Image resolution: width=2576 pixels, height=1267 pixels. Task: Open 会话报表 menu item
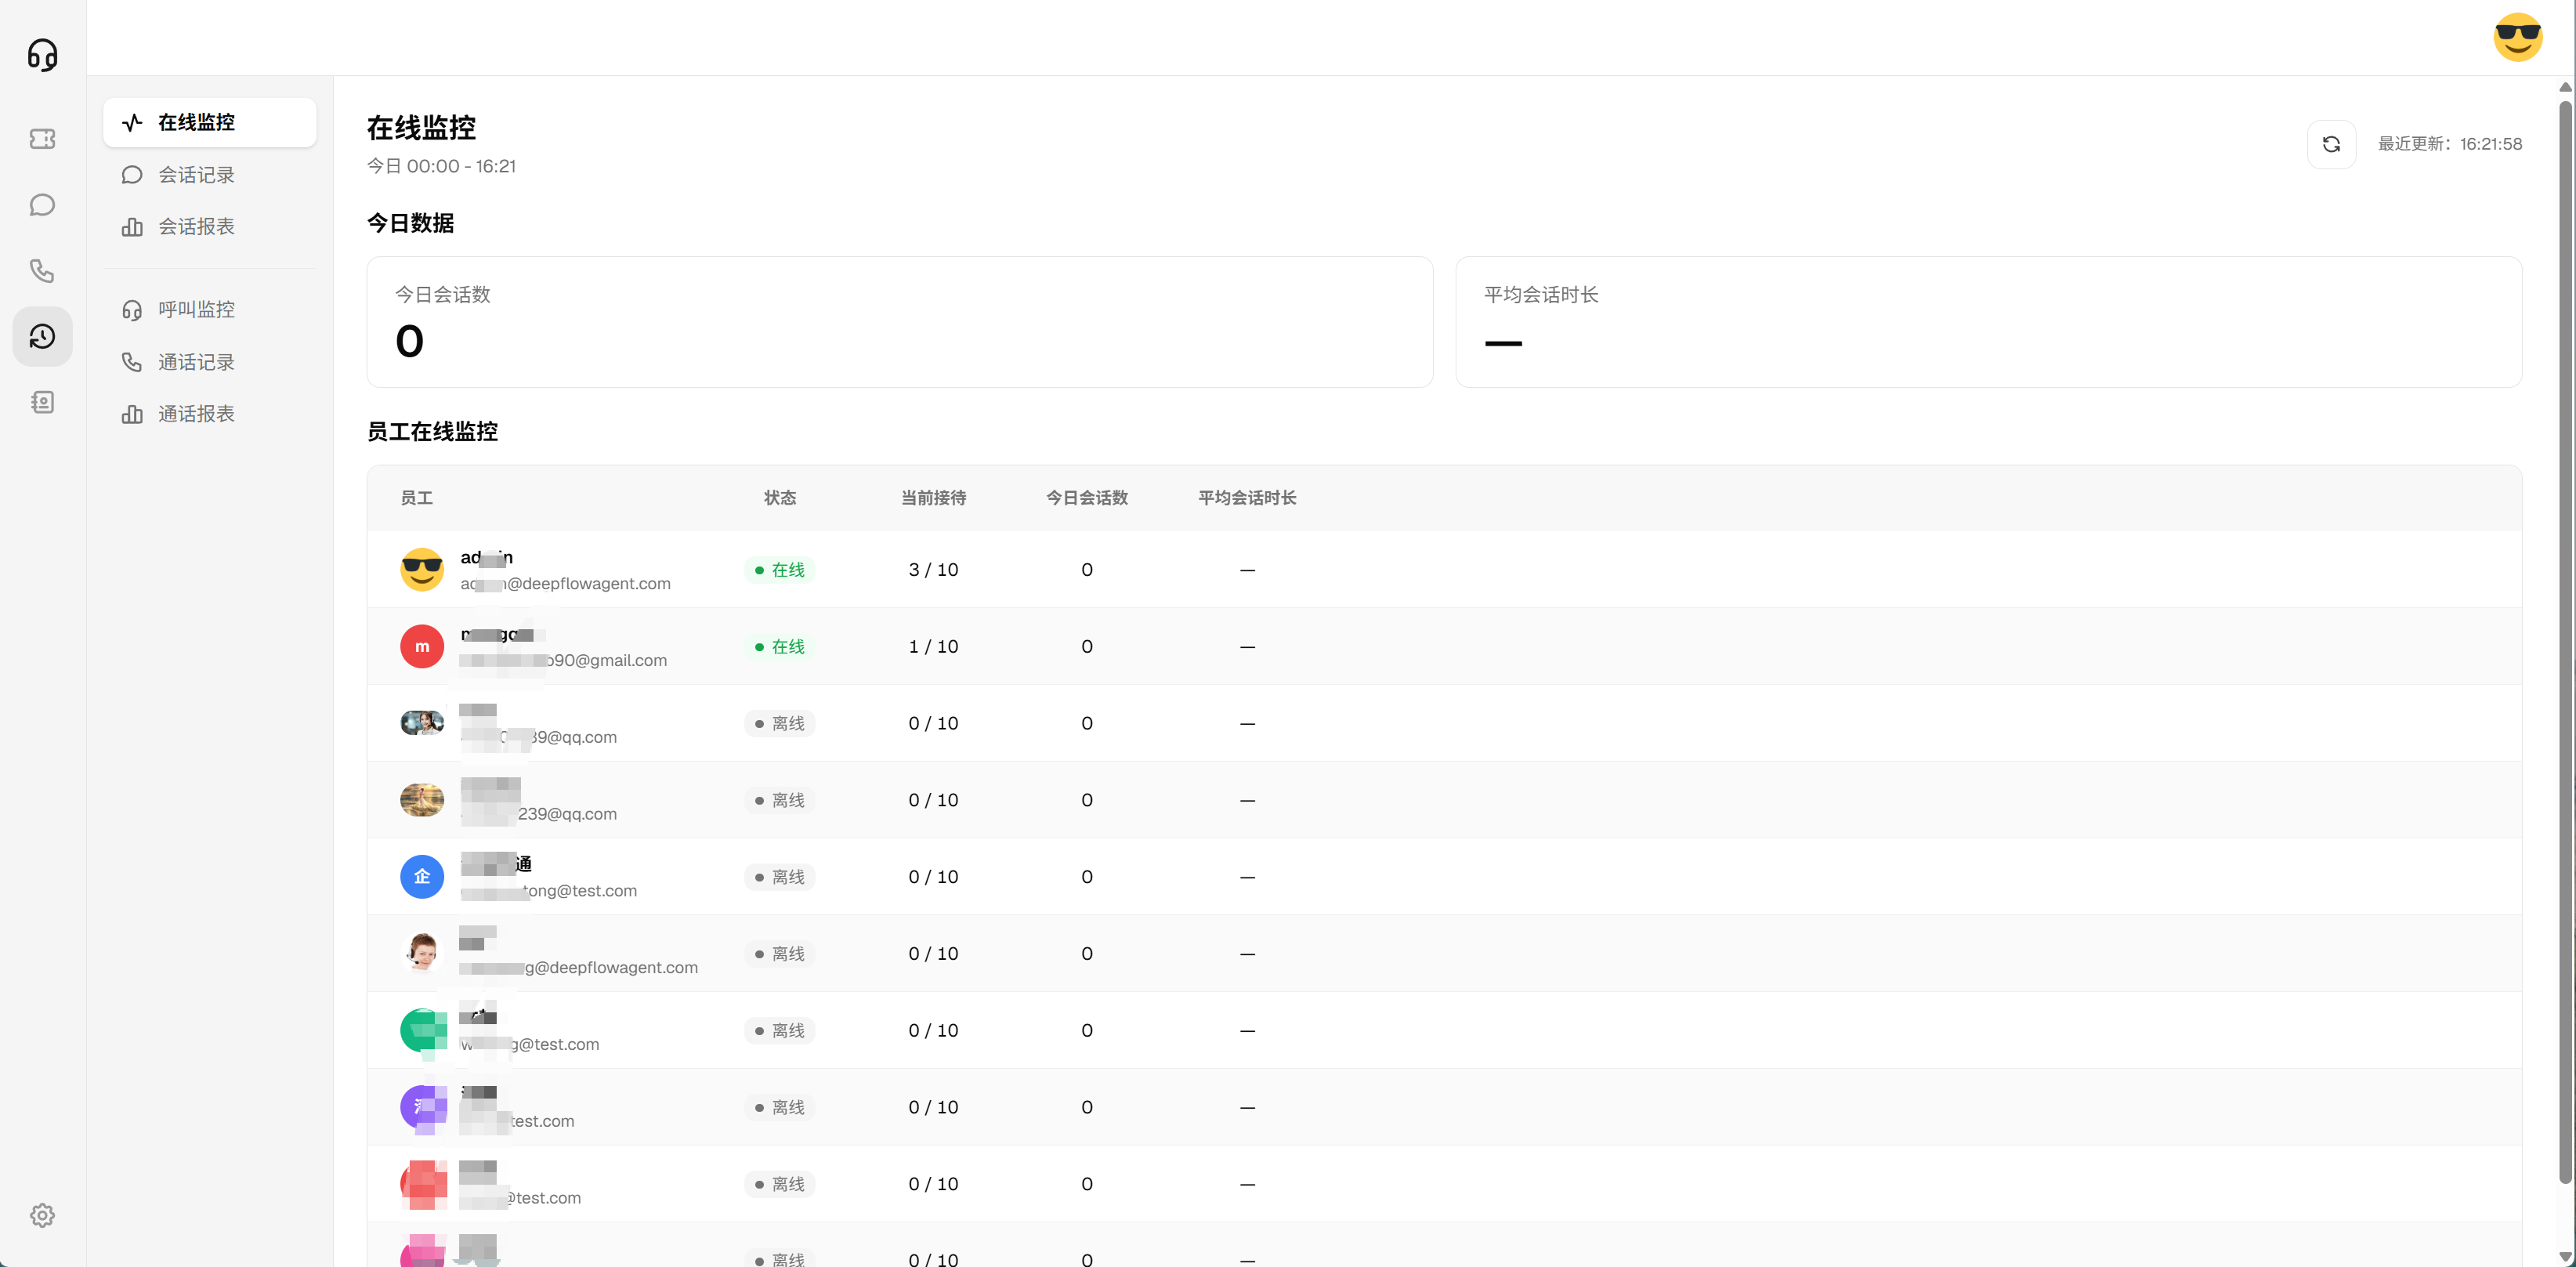[210, 227]
